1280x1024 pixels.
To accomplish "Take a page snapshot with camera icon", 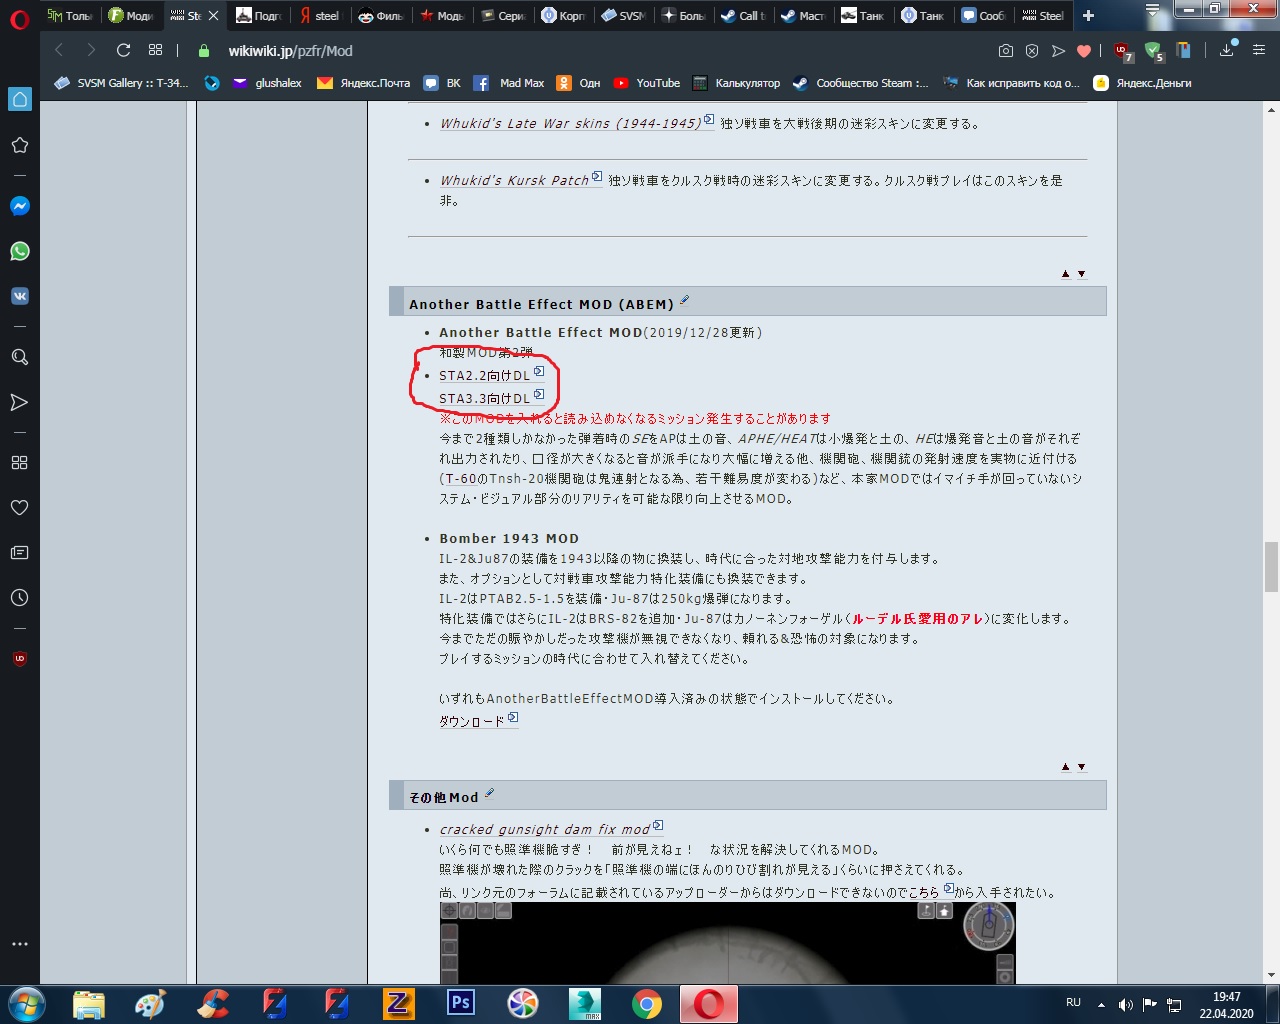I will pyautogui.click(x=1006, y=50).
